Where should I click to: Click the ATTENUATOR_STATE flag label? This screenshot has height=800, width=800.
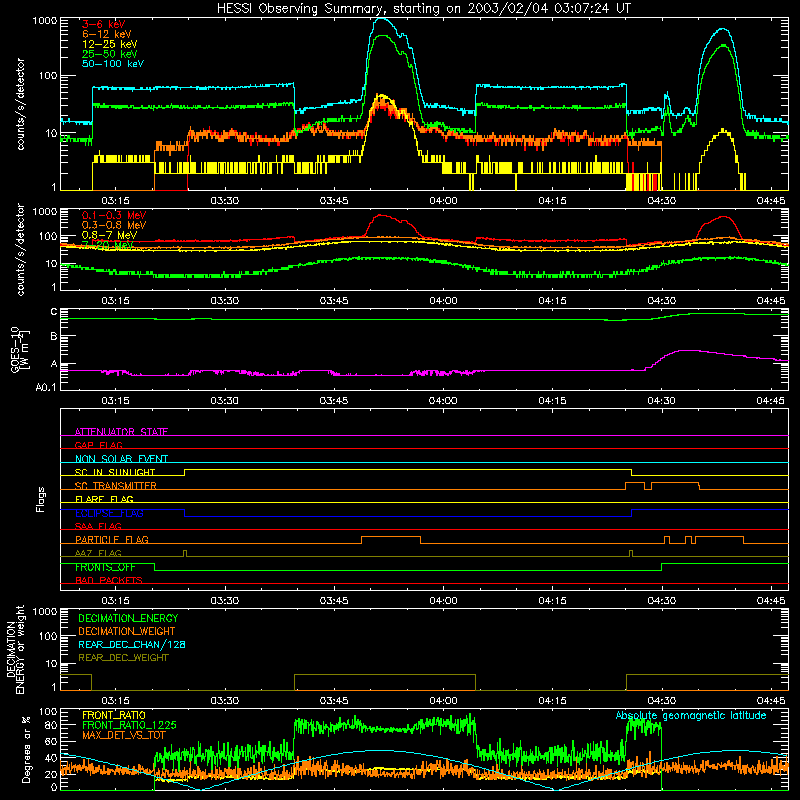click(121, 432)
